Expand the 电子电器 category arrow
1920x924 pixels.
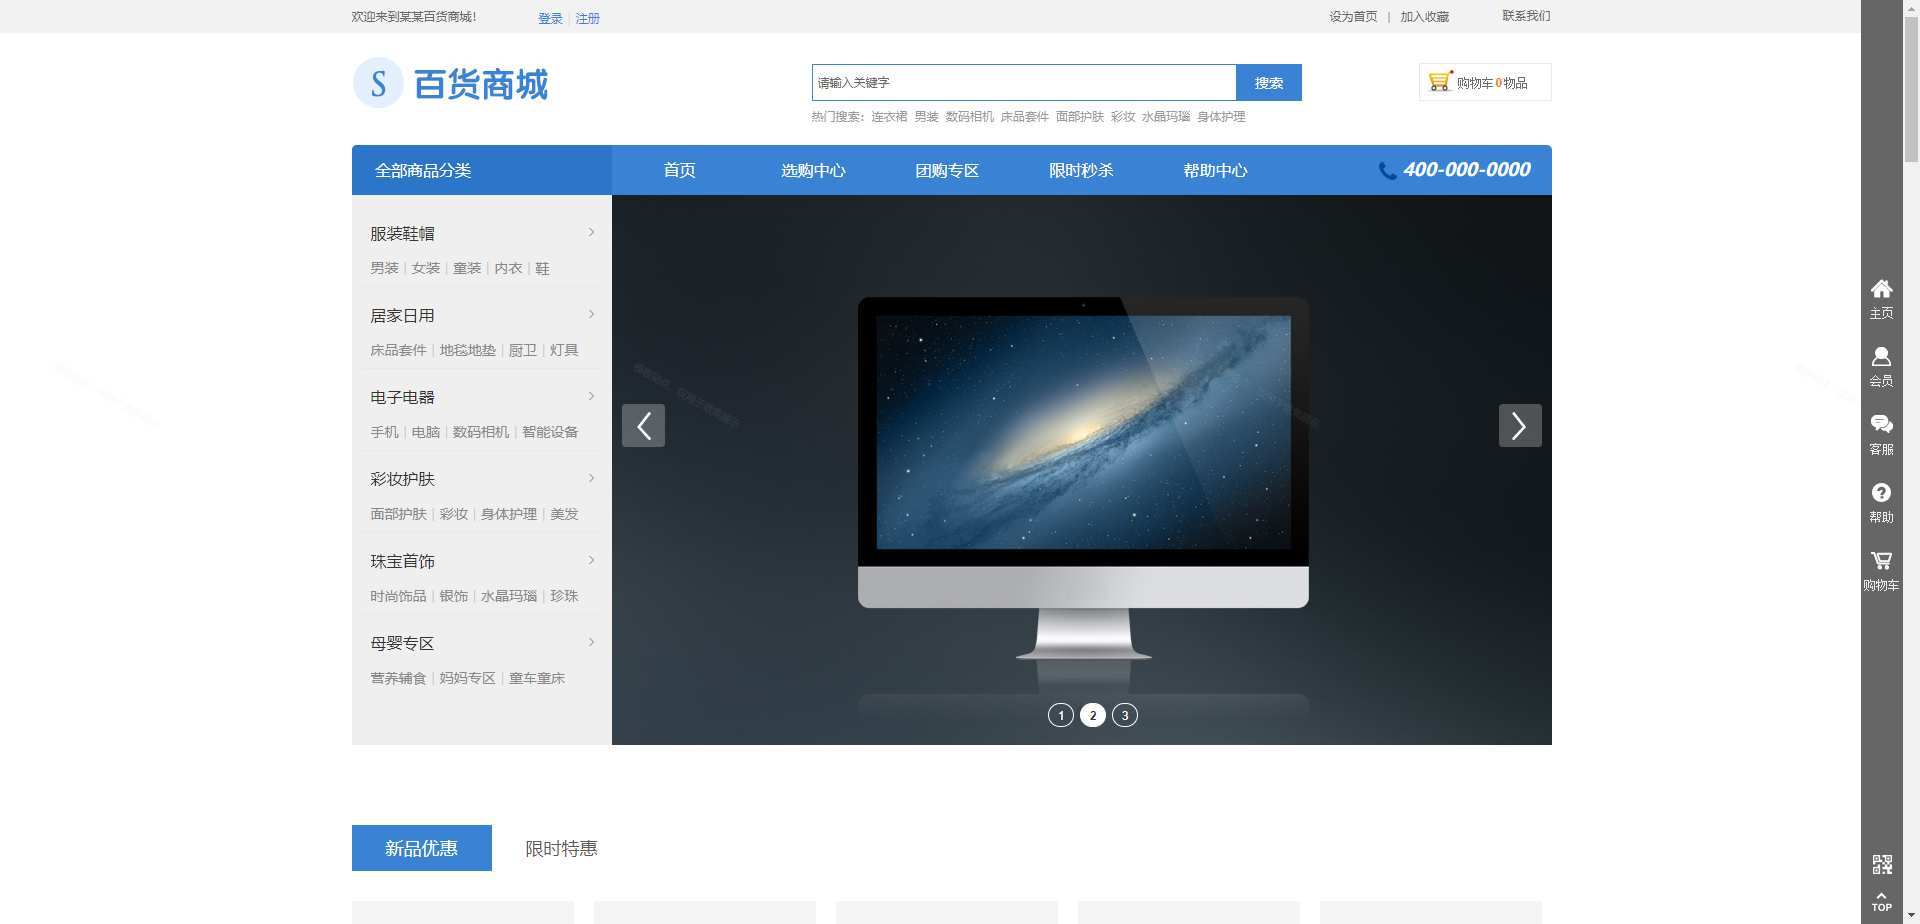(592, 397)
